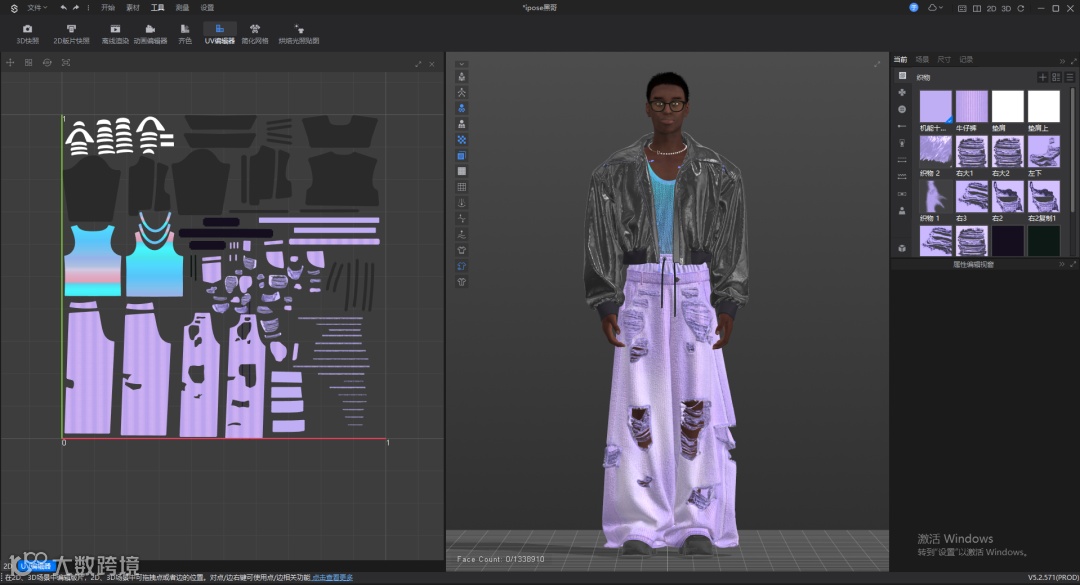1080x585 pixels.
Task: Open the 素材 menu
Action: pos(132,7)
